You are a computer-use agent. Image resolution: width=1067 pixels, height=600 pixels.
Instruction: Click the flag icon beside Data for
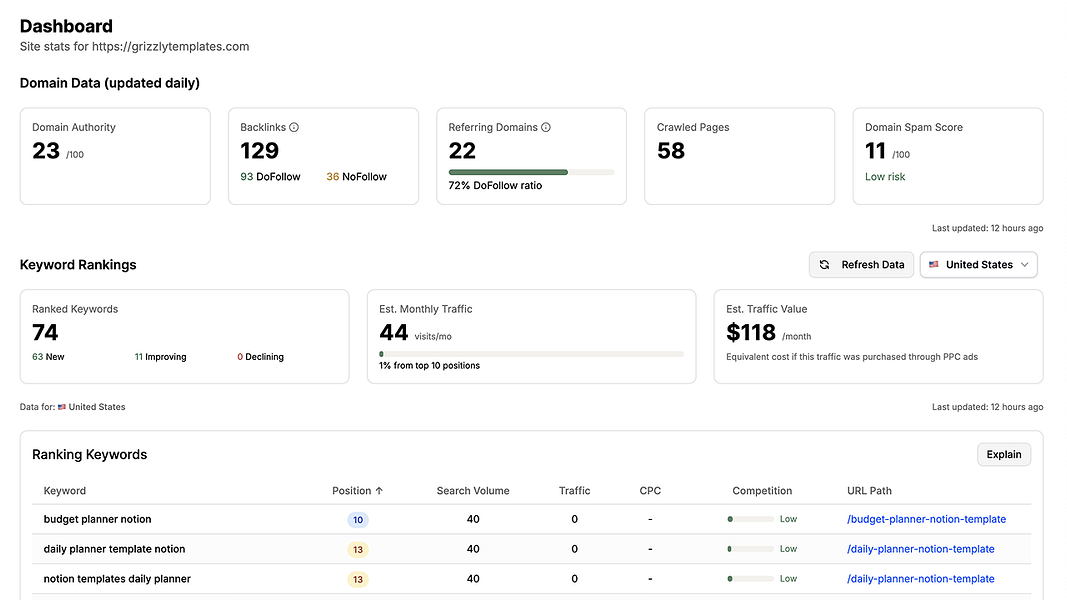(x=62, y=407)
